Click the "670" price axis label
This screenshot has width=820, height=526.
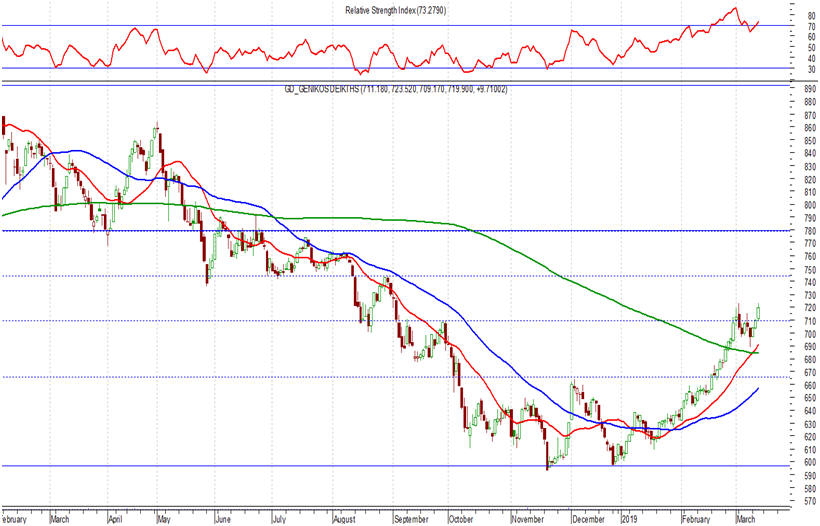coord(810,372)
